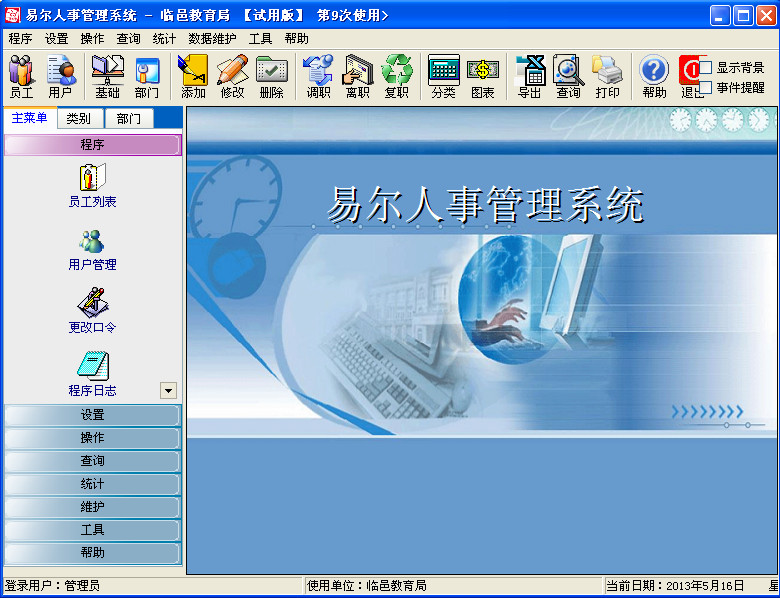Viewport: 780px width, 598px height.
Task: Click the 删除 (Delete) toolbar icon
Action: (272, 77)
